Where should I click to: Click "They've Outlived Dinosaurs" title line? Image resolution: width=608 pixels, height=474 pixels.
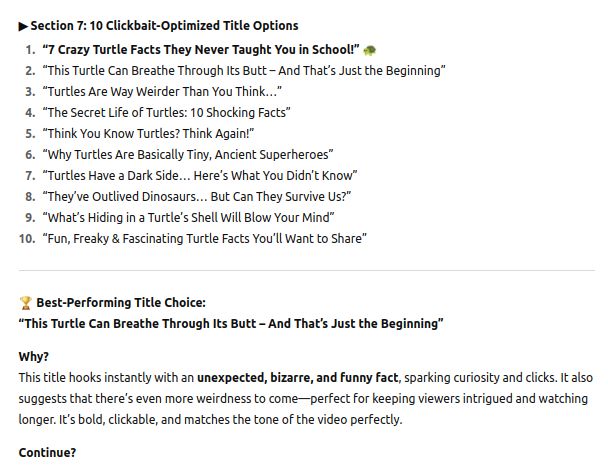tap(196, 196)
